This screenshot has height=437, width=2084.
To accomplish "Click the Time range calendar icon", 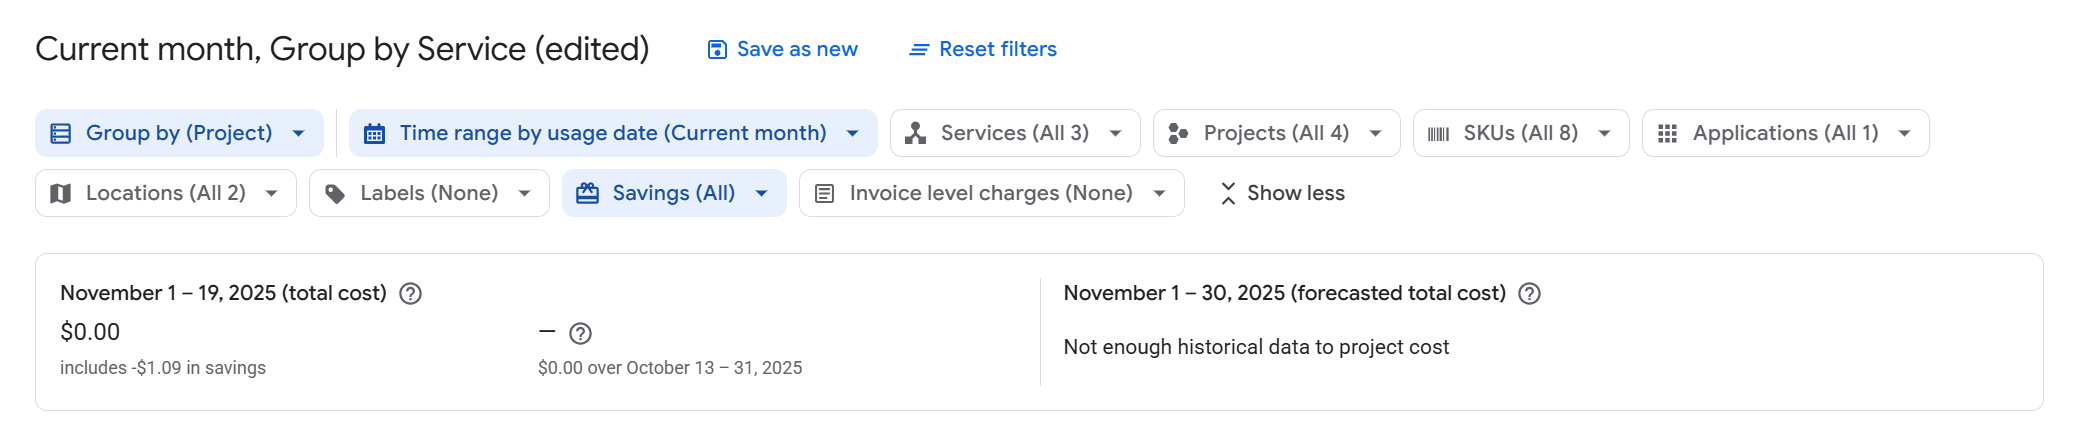I will pos(374,133).
